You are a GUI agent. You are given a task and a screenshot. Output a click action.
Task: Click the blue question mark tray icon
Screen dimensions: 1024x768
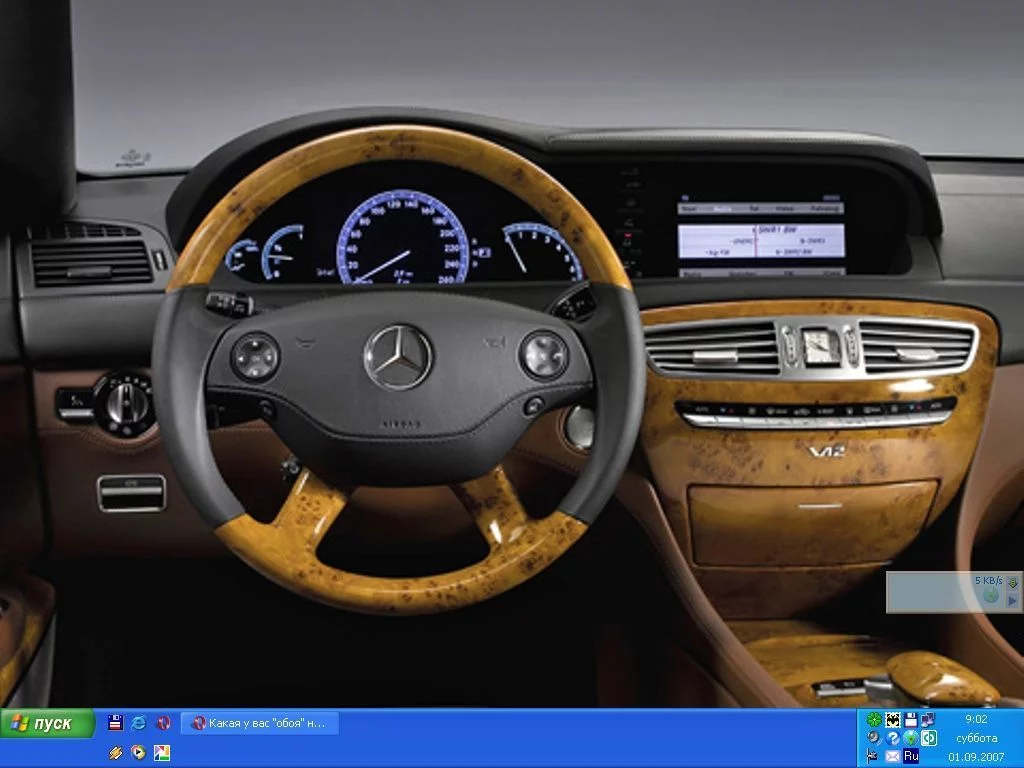(892, 738)
